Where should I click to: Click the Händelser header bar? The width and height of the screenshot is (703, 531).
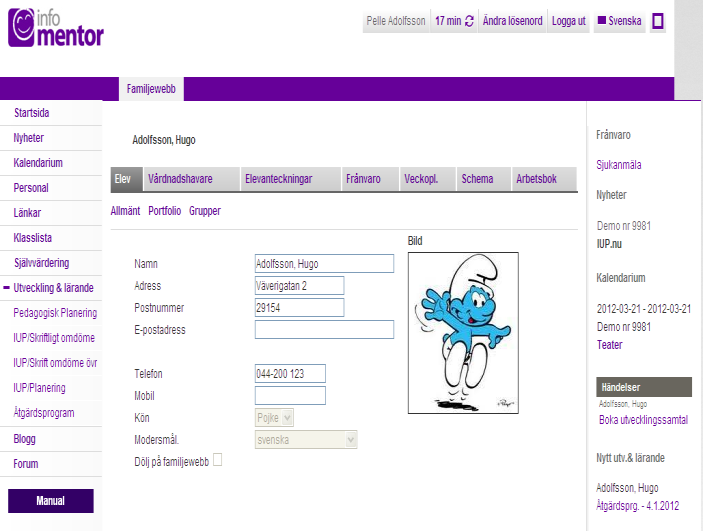coord(644,387)
